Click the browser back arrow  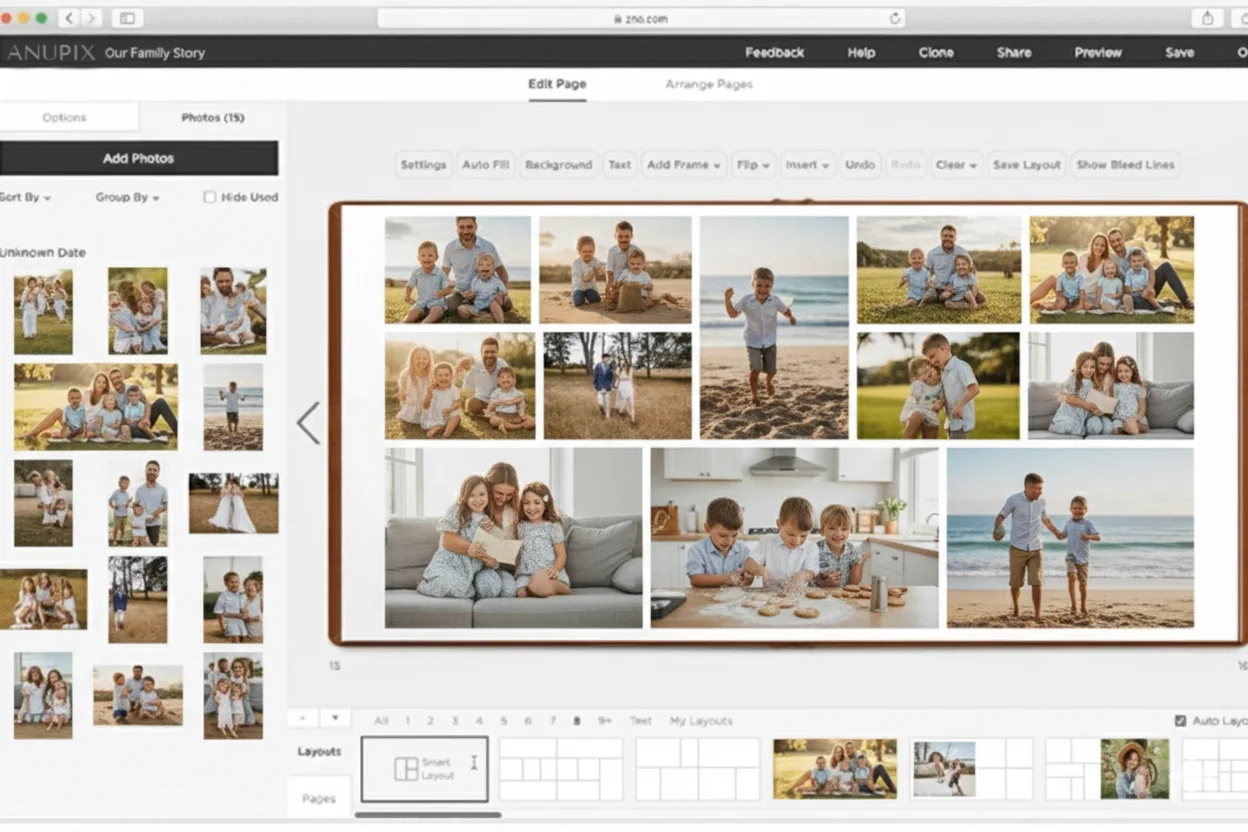pos(69,18)
